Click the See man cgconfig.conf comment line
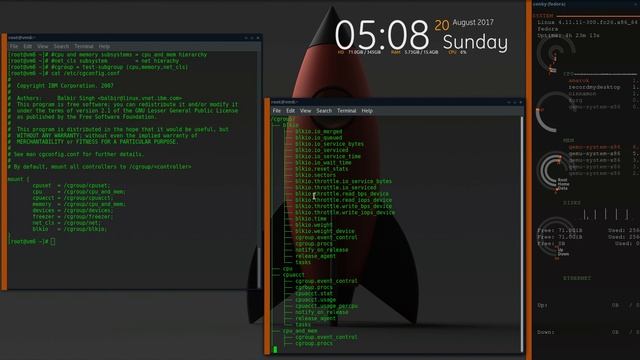Image resolution: width=640 pixels, height=360 pixels. (x=76, y=154)
